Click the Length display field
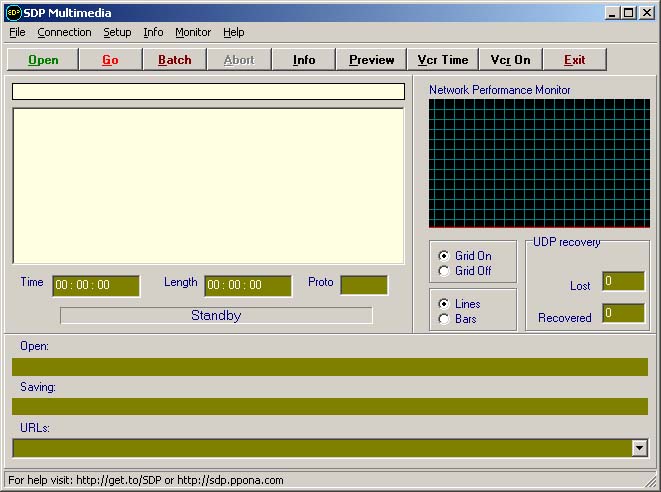 pos(248,285)
